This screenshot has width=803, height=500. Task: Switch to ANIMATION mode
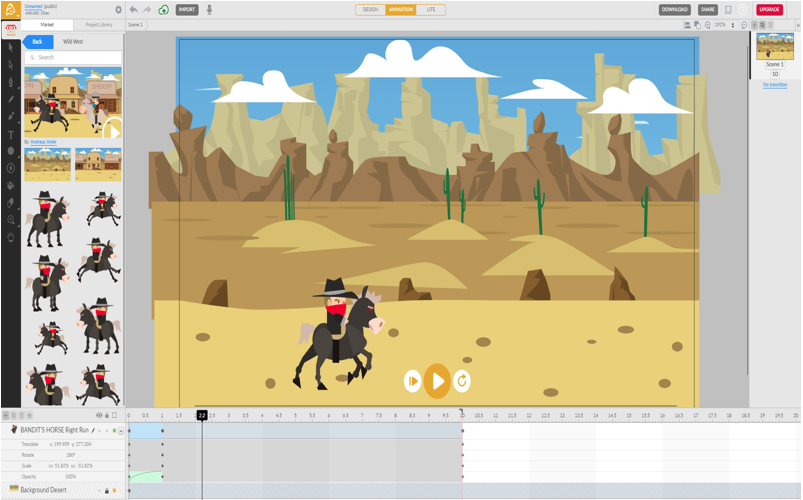400,10
